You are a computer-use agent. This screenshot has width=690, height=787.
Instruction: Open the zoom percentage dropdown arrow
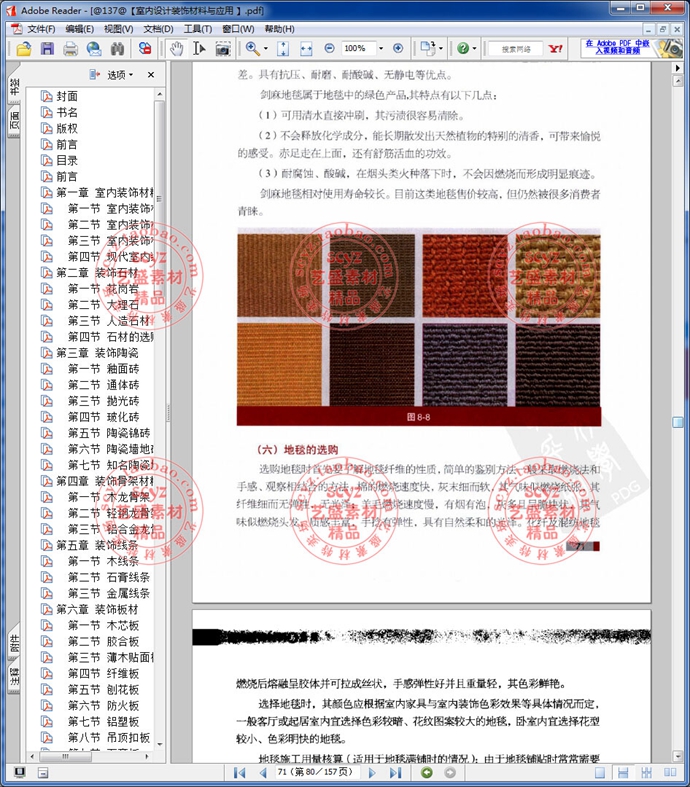[381, 49]
